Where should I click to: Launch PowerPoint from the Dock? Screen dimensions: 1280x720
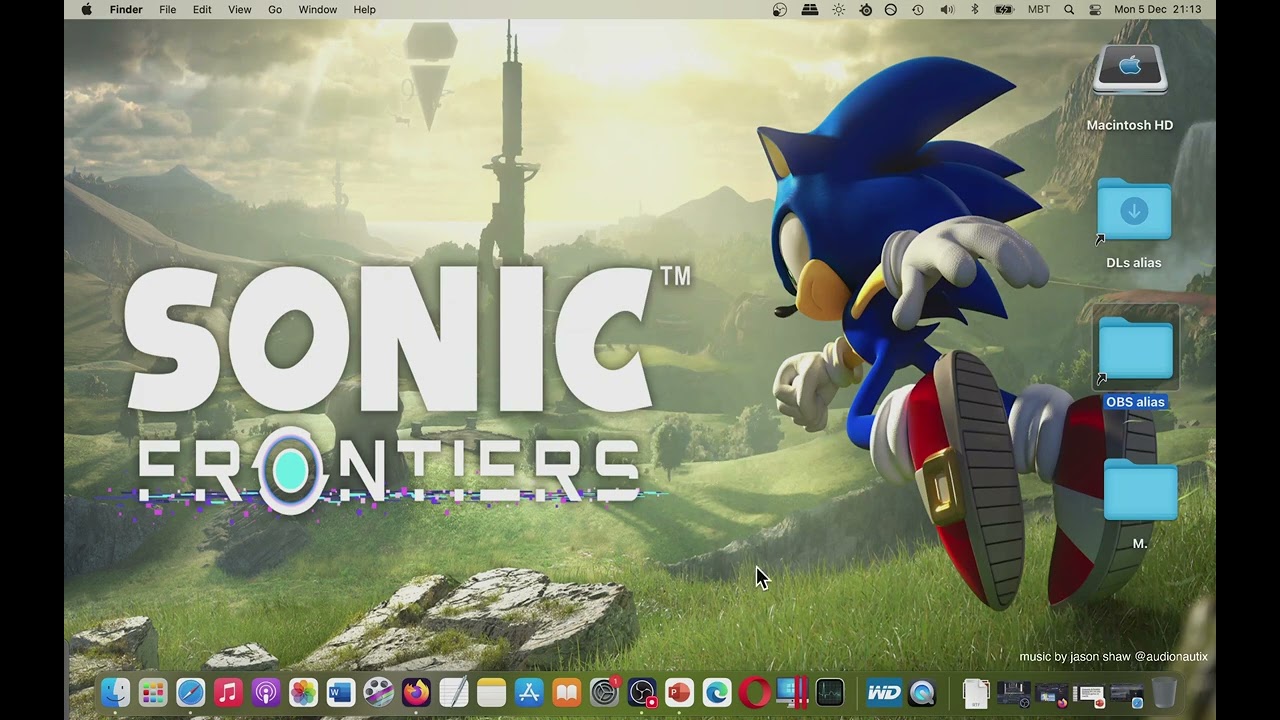(680, 692)
